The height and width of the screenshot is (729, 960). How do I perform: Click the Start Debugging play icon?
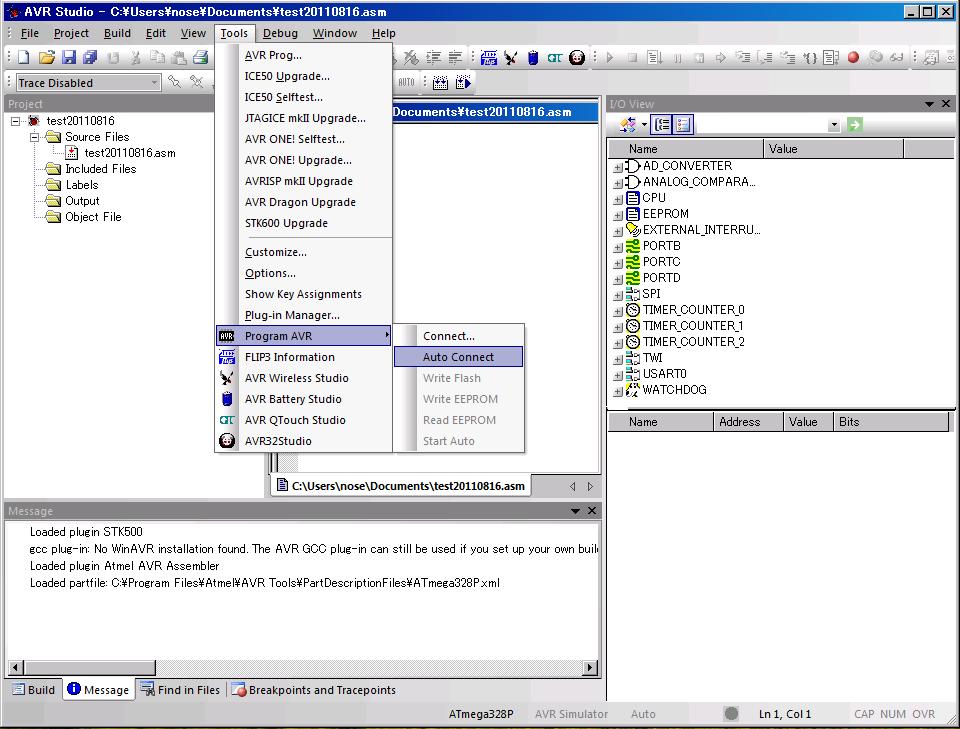[x=610, y=58]
